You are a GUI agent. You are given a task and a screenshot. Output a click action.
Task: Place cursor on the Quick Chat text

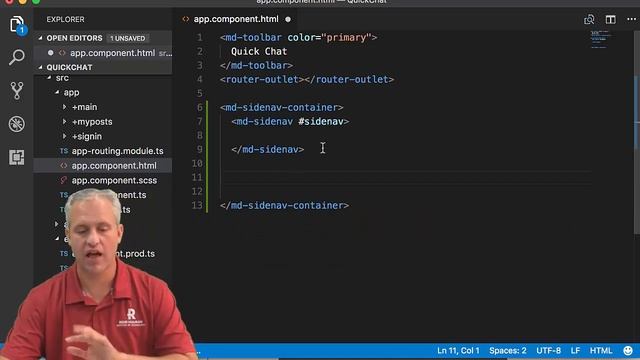click(x=259, y=51)
